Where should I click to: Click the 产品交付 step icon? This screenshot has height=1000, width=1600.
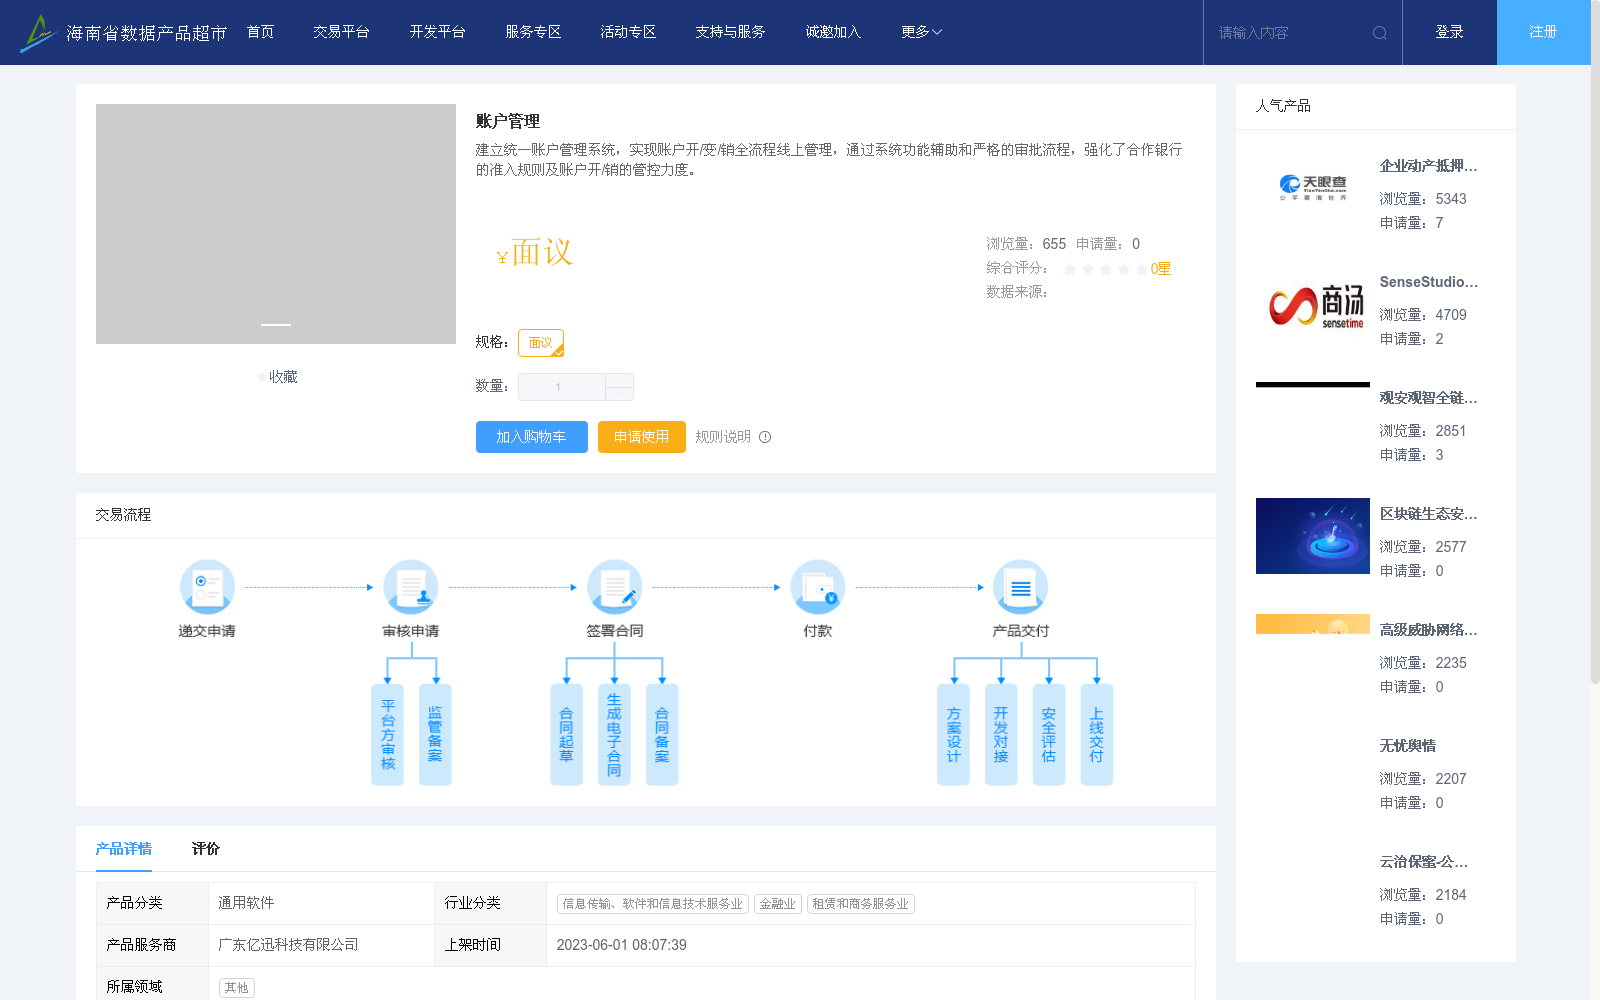(x=1020, y=587)
